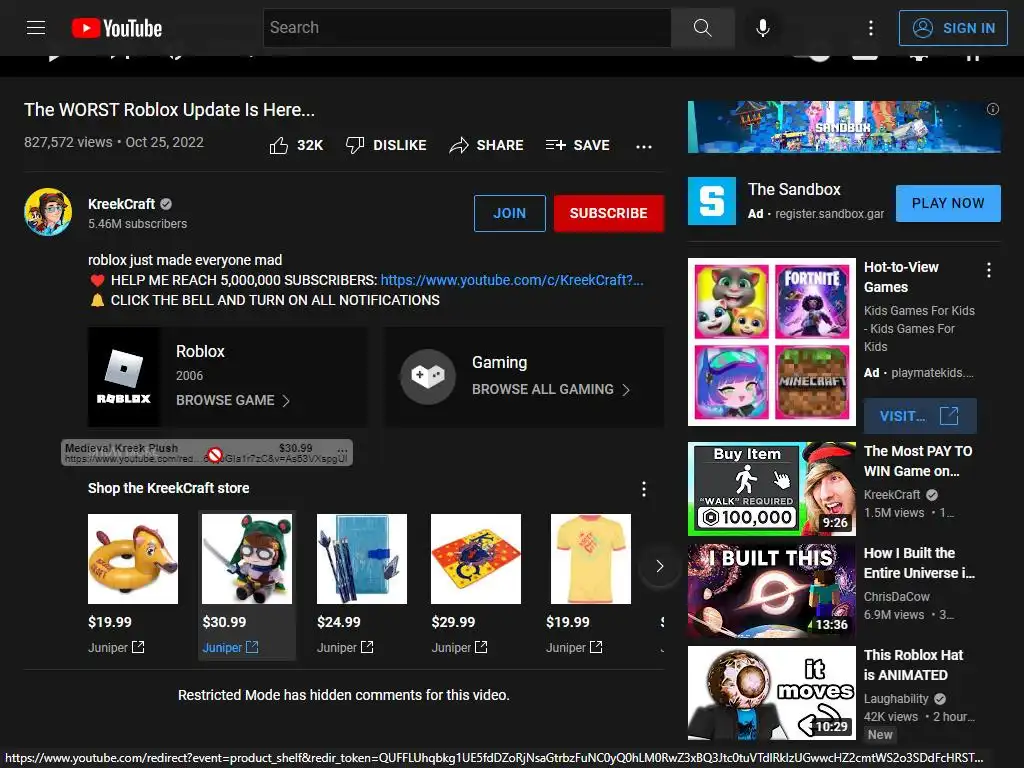Focus the Search input field
This screenshot has width=1024, height=768.
coord(467,27)
